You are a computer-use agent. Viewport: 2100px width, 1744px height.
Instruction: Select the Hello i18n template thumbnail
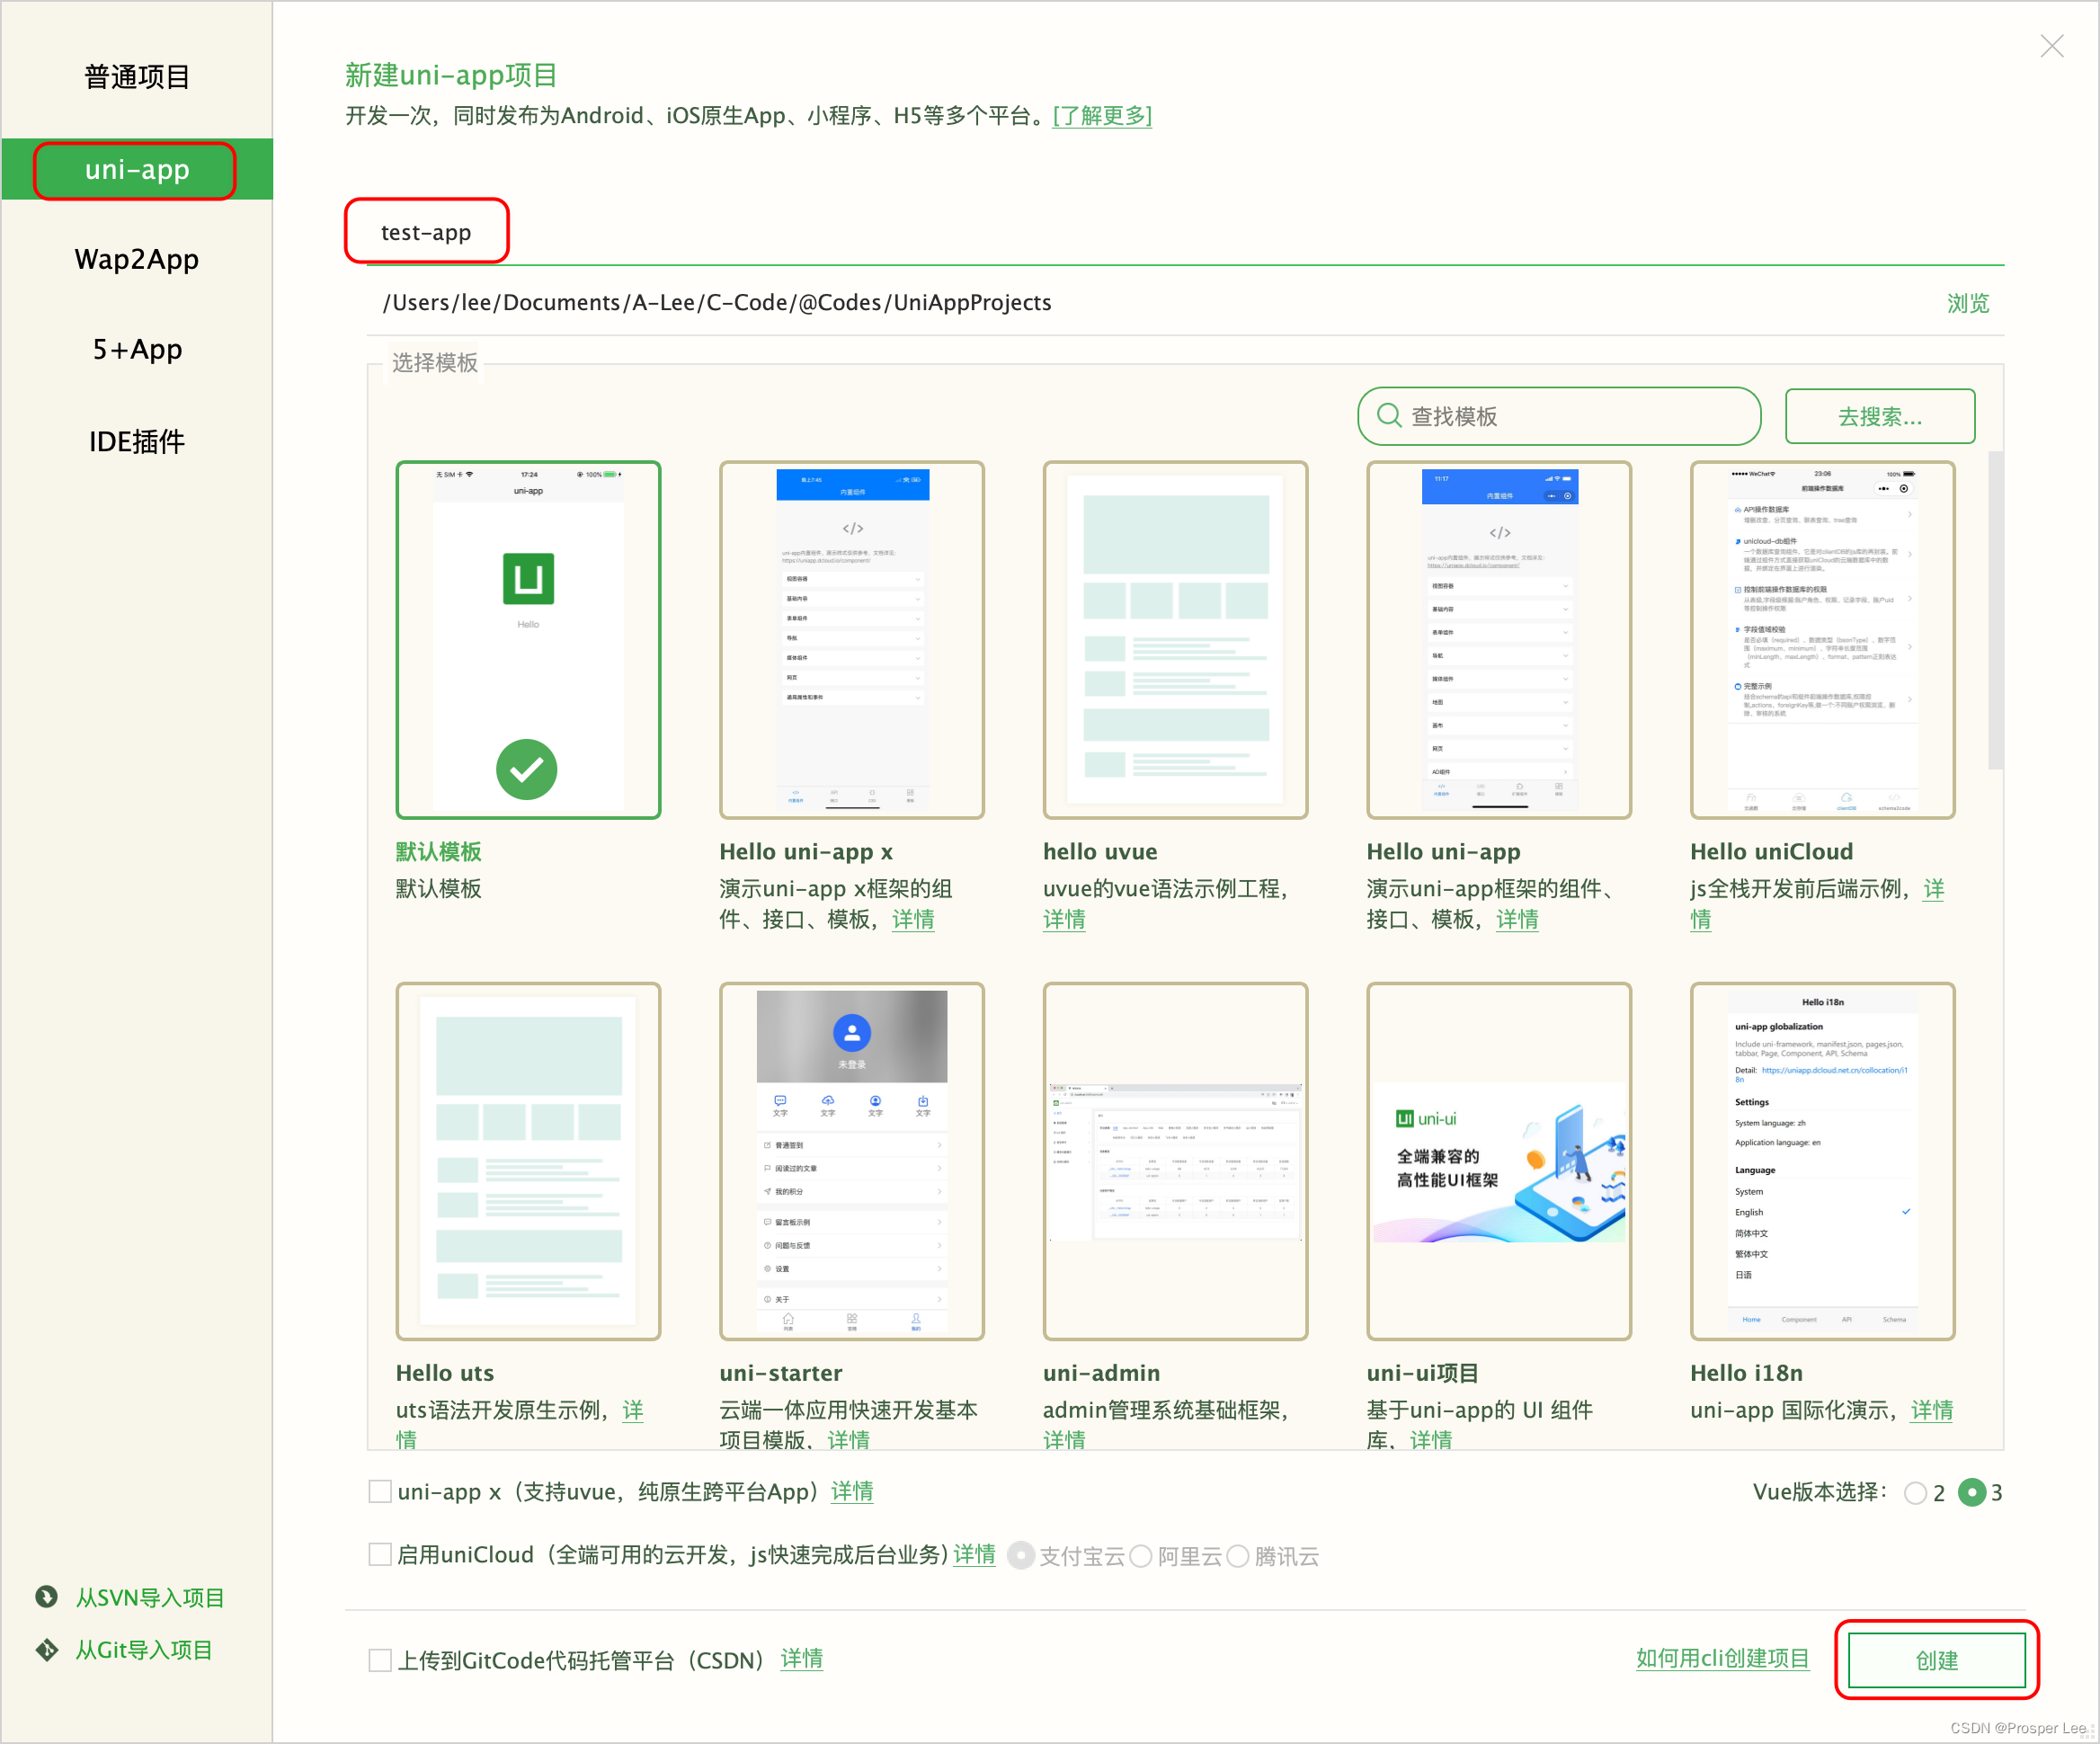pyautogui.click(x=1823, y=1161)
